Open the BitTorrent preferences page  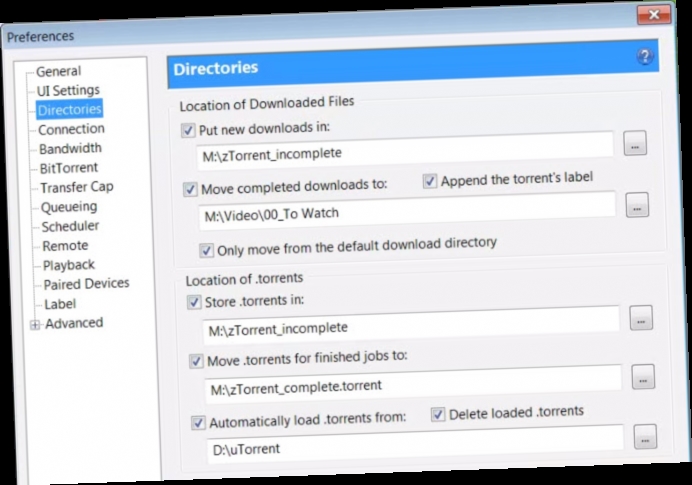[69, 168]
